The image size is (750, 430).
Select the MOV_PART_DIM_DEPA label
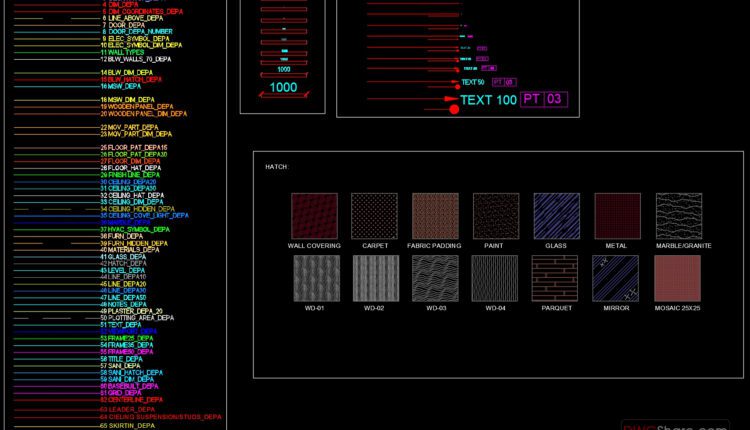tap(140, 134)
